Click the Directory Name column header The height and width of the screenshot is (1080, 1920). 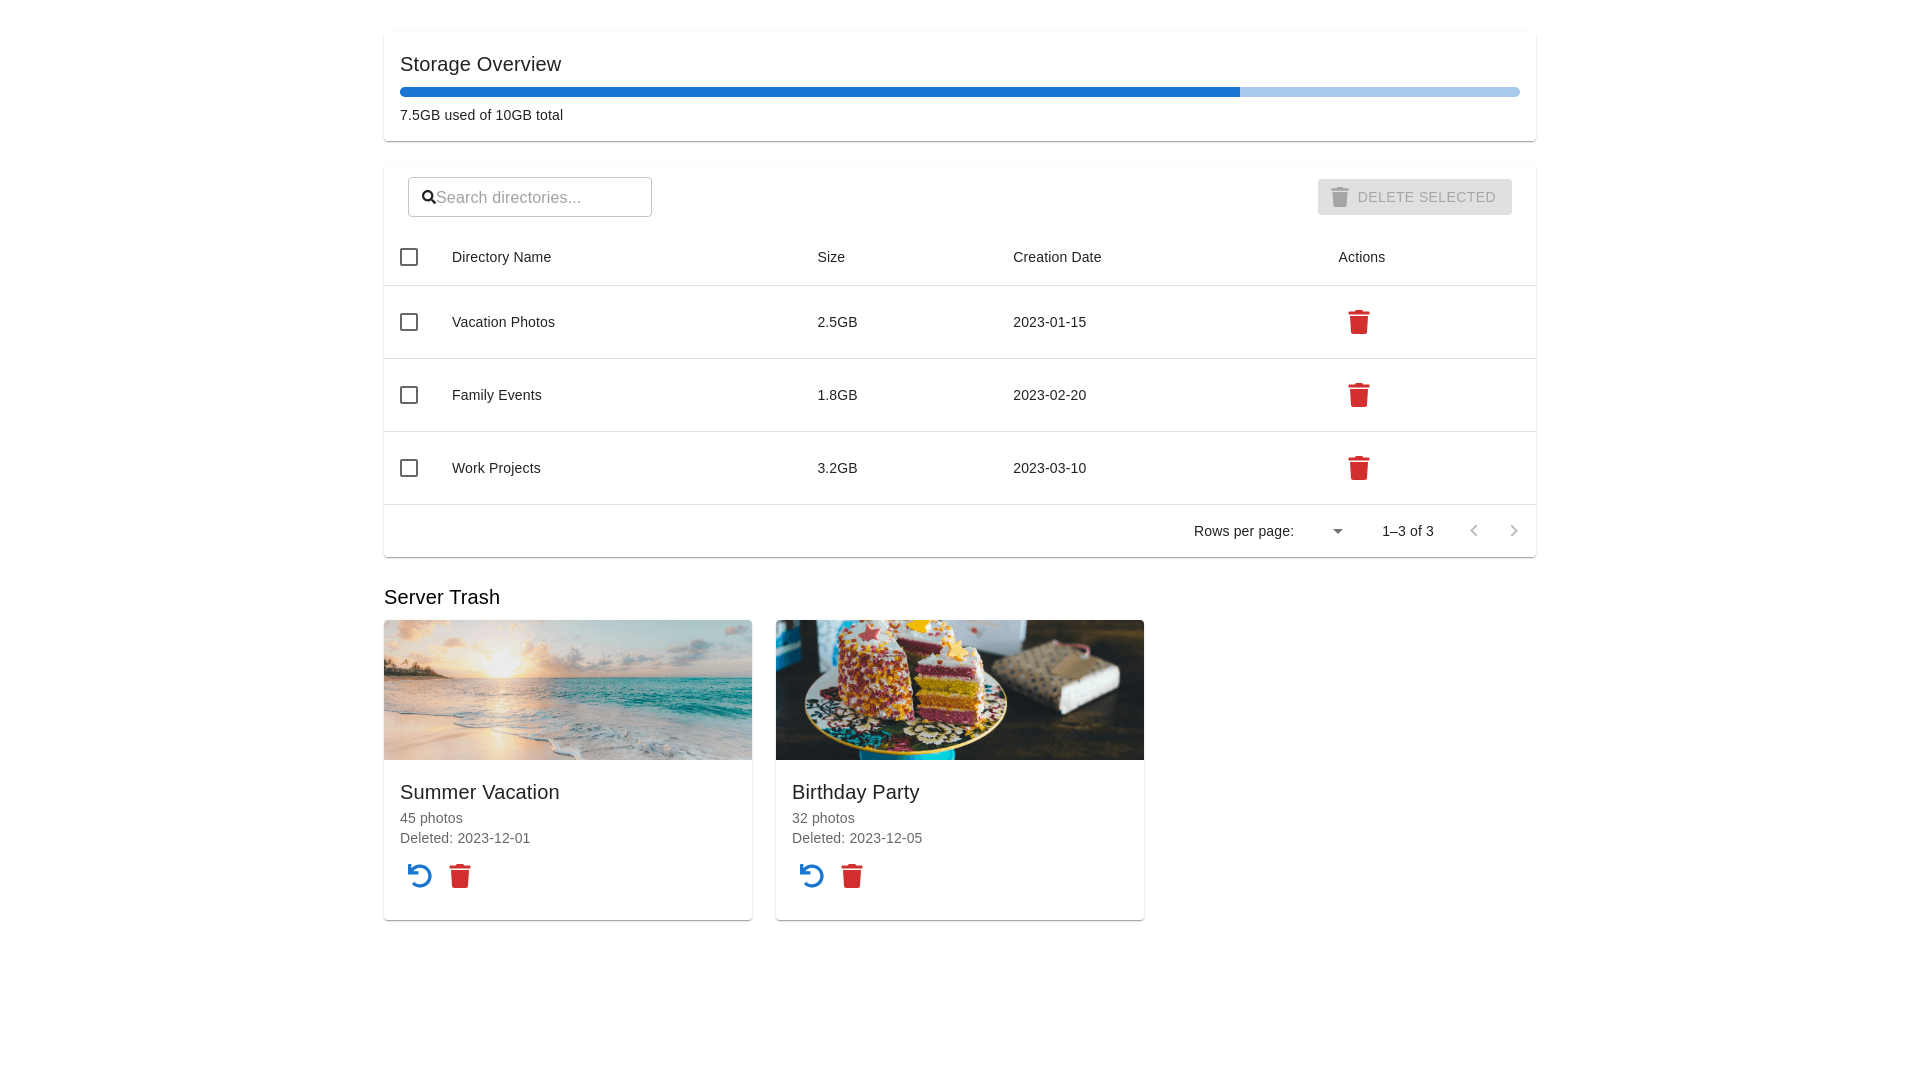(501, 257)
